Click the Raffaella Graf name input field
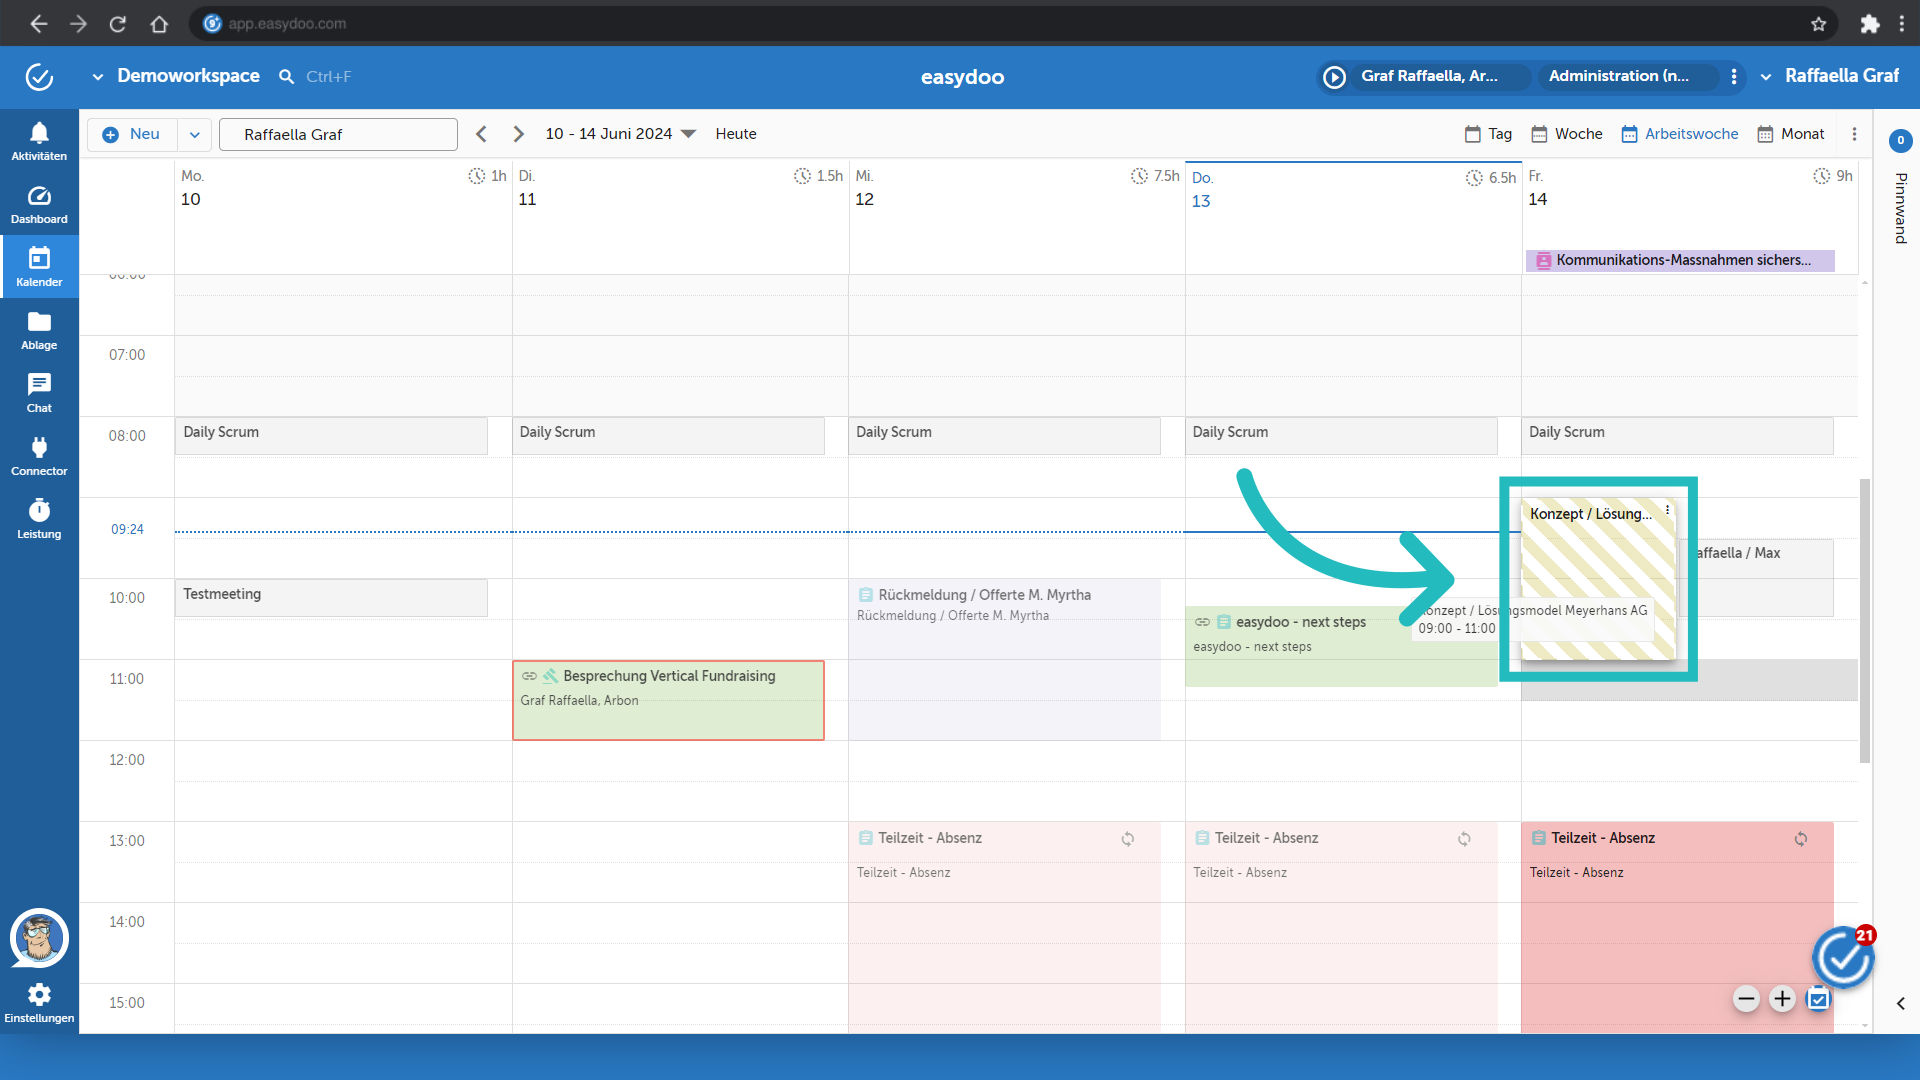 click(338, 133)
